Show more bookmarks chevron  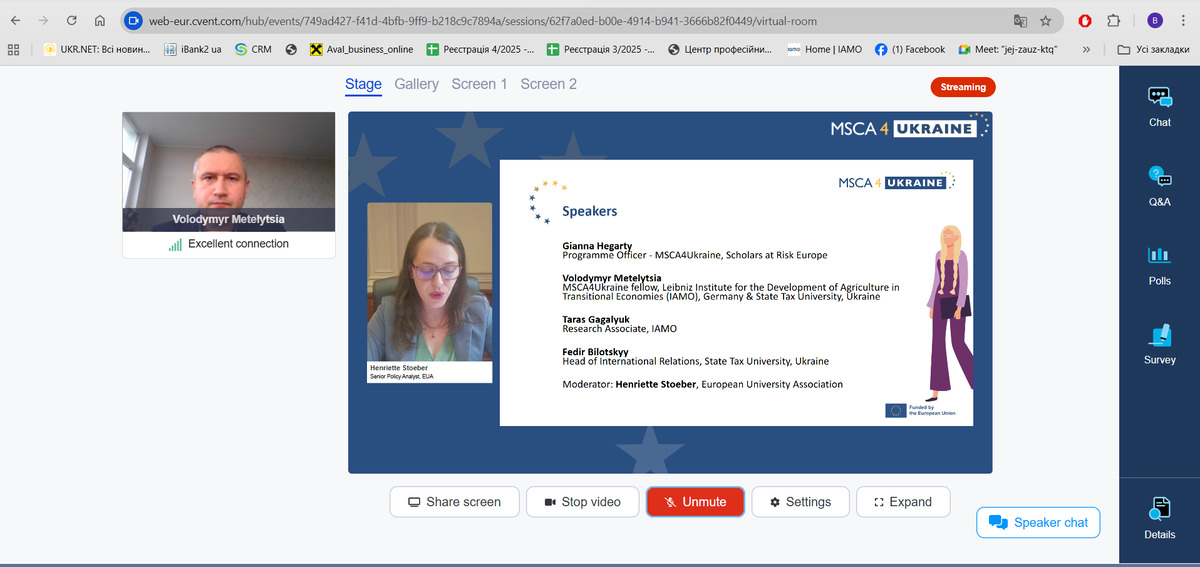coord(1086,49)
